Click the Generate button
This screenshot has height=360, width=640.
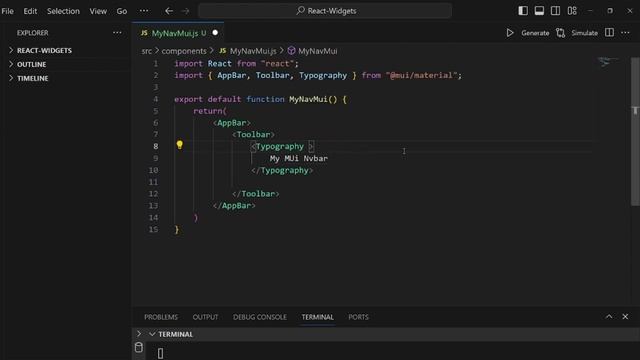(535, 33)
